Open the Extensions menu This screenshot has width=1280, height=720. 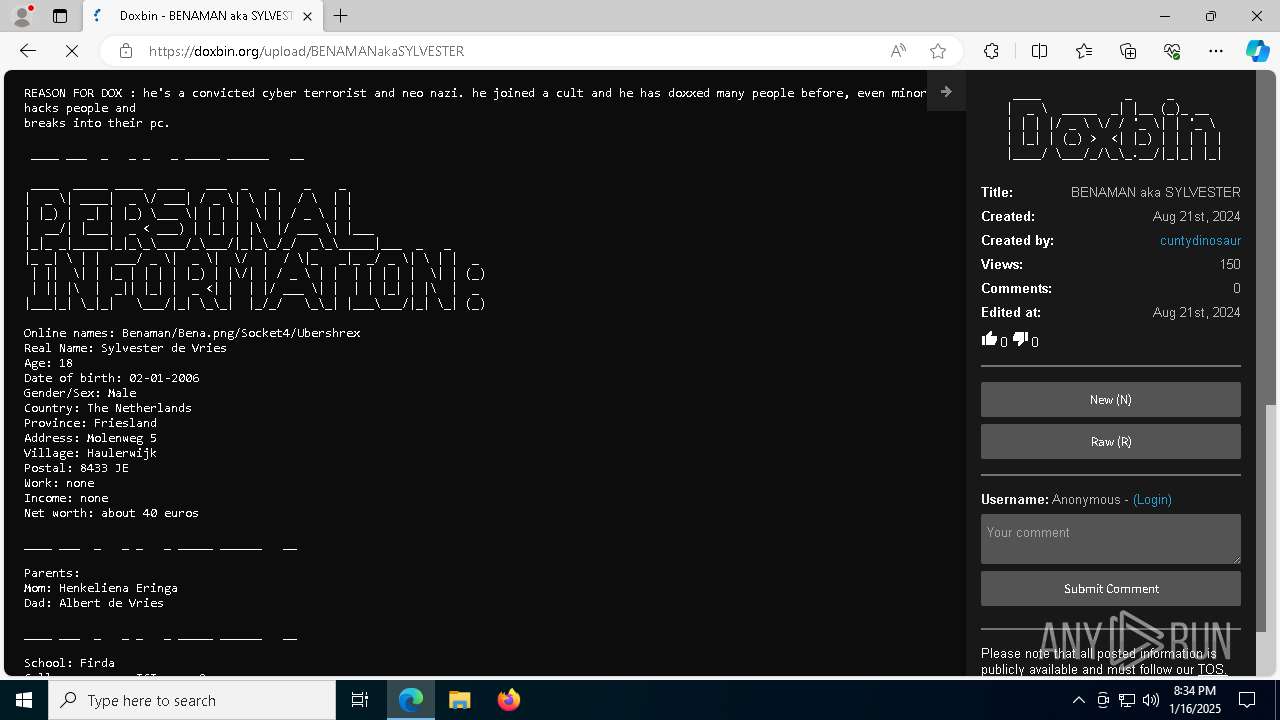pyautogui.click(x=991, y=51)
